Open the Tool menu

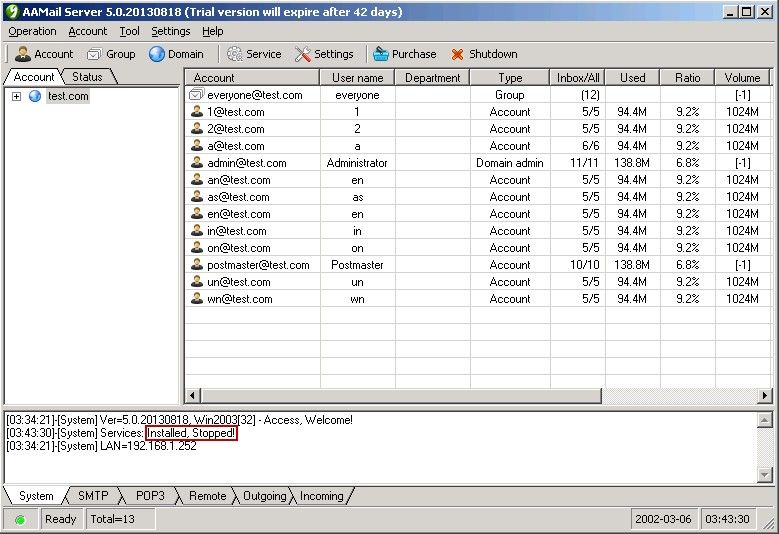point(129,31)
